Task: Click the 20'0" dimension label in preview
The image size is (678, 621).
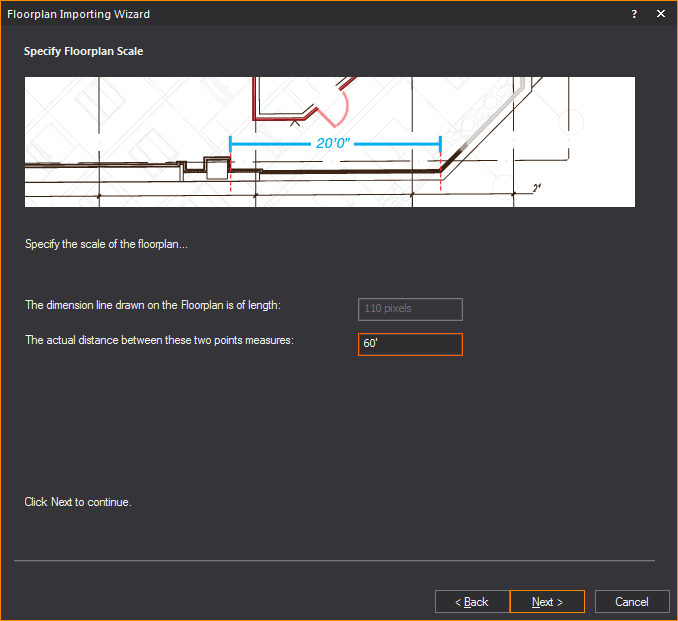Action: (x=335, y=144)
